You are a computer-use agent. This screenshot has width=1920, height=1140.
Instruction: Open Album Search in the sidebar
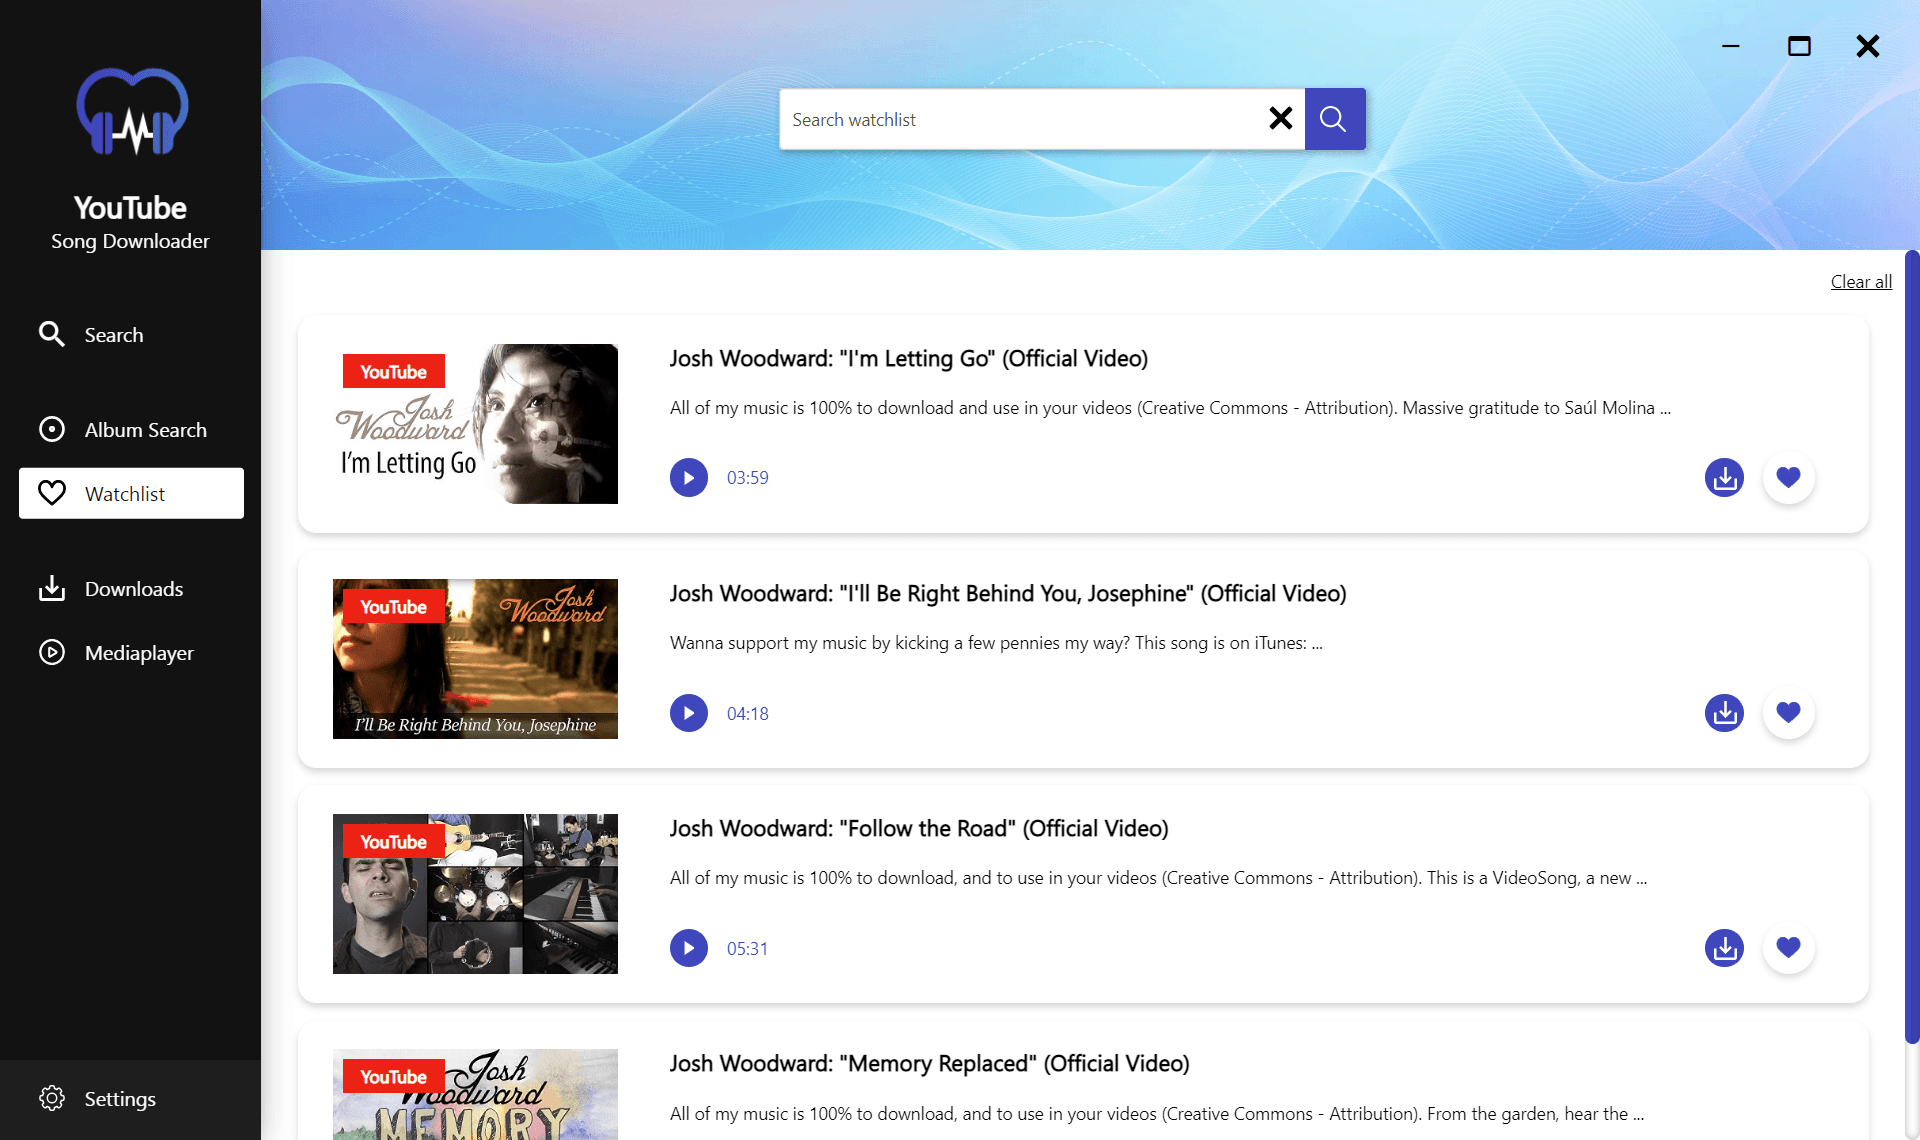[130, 430]
